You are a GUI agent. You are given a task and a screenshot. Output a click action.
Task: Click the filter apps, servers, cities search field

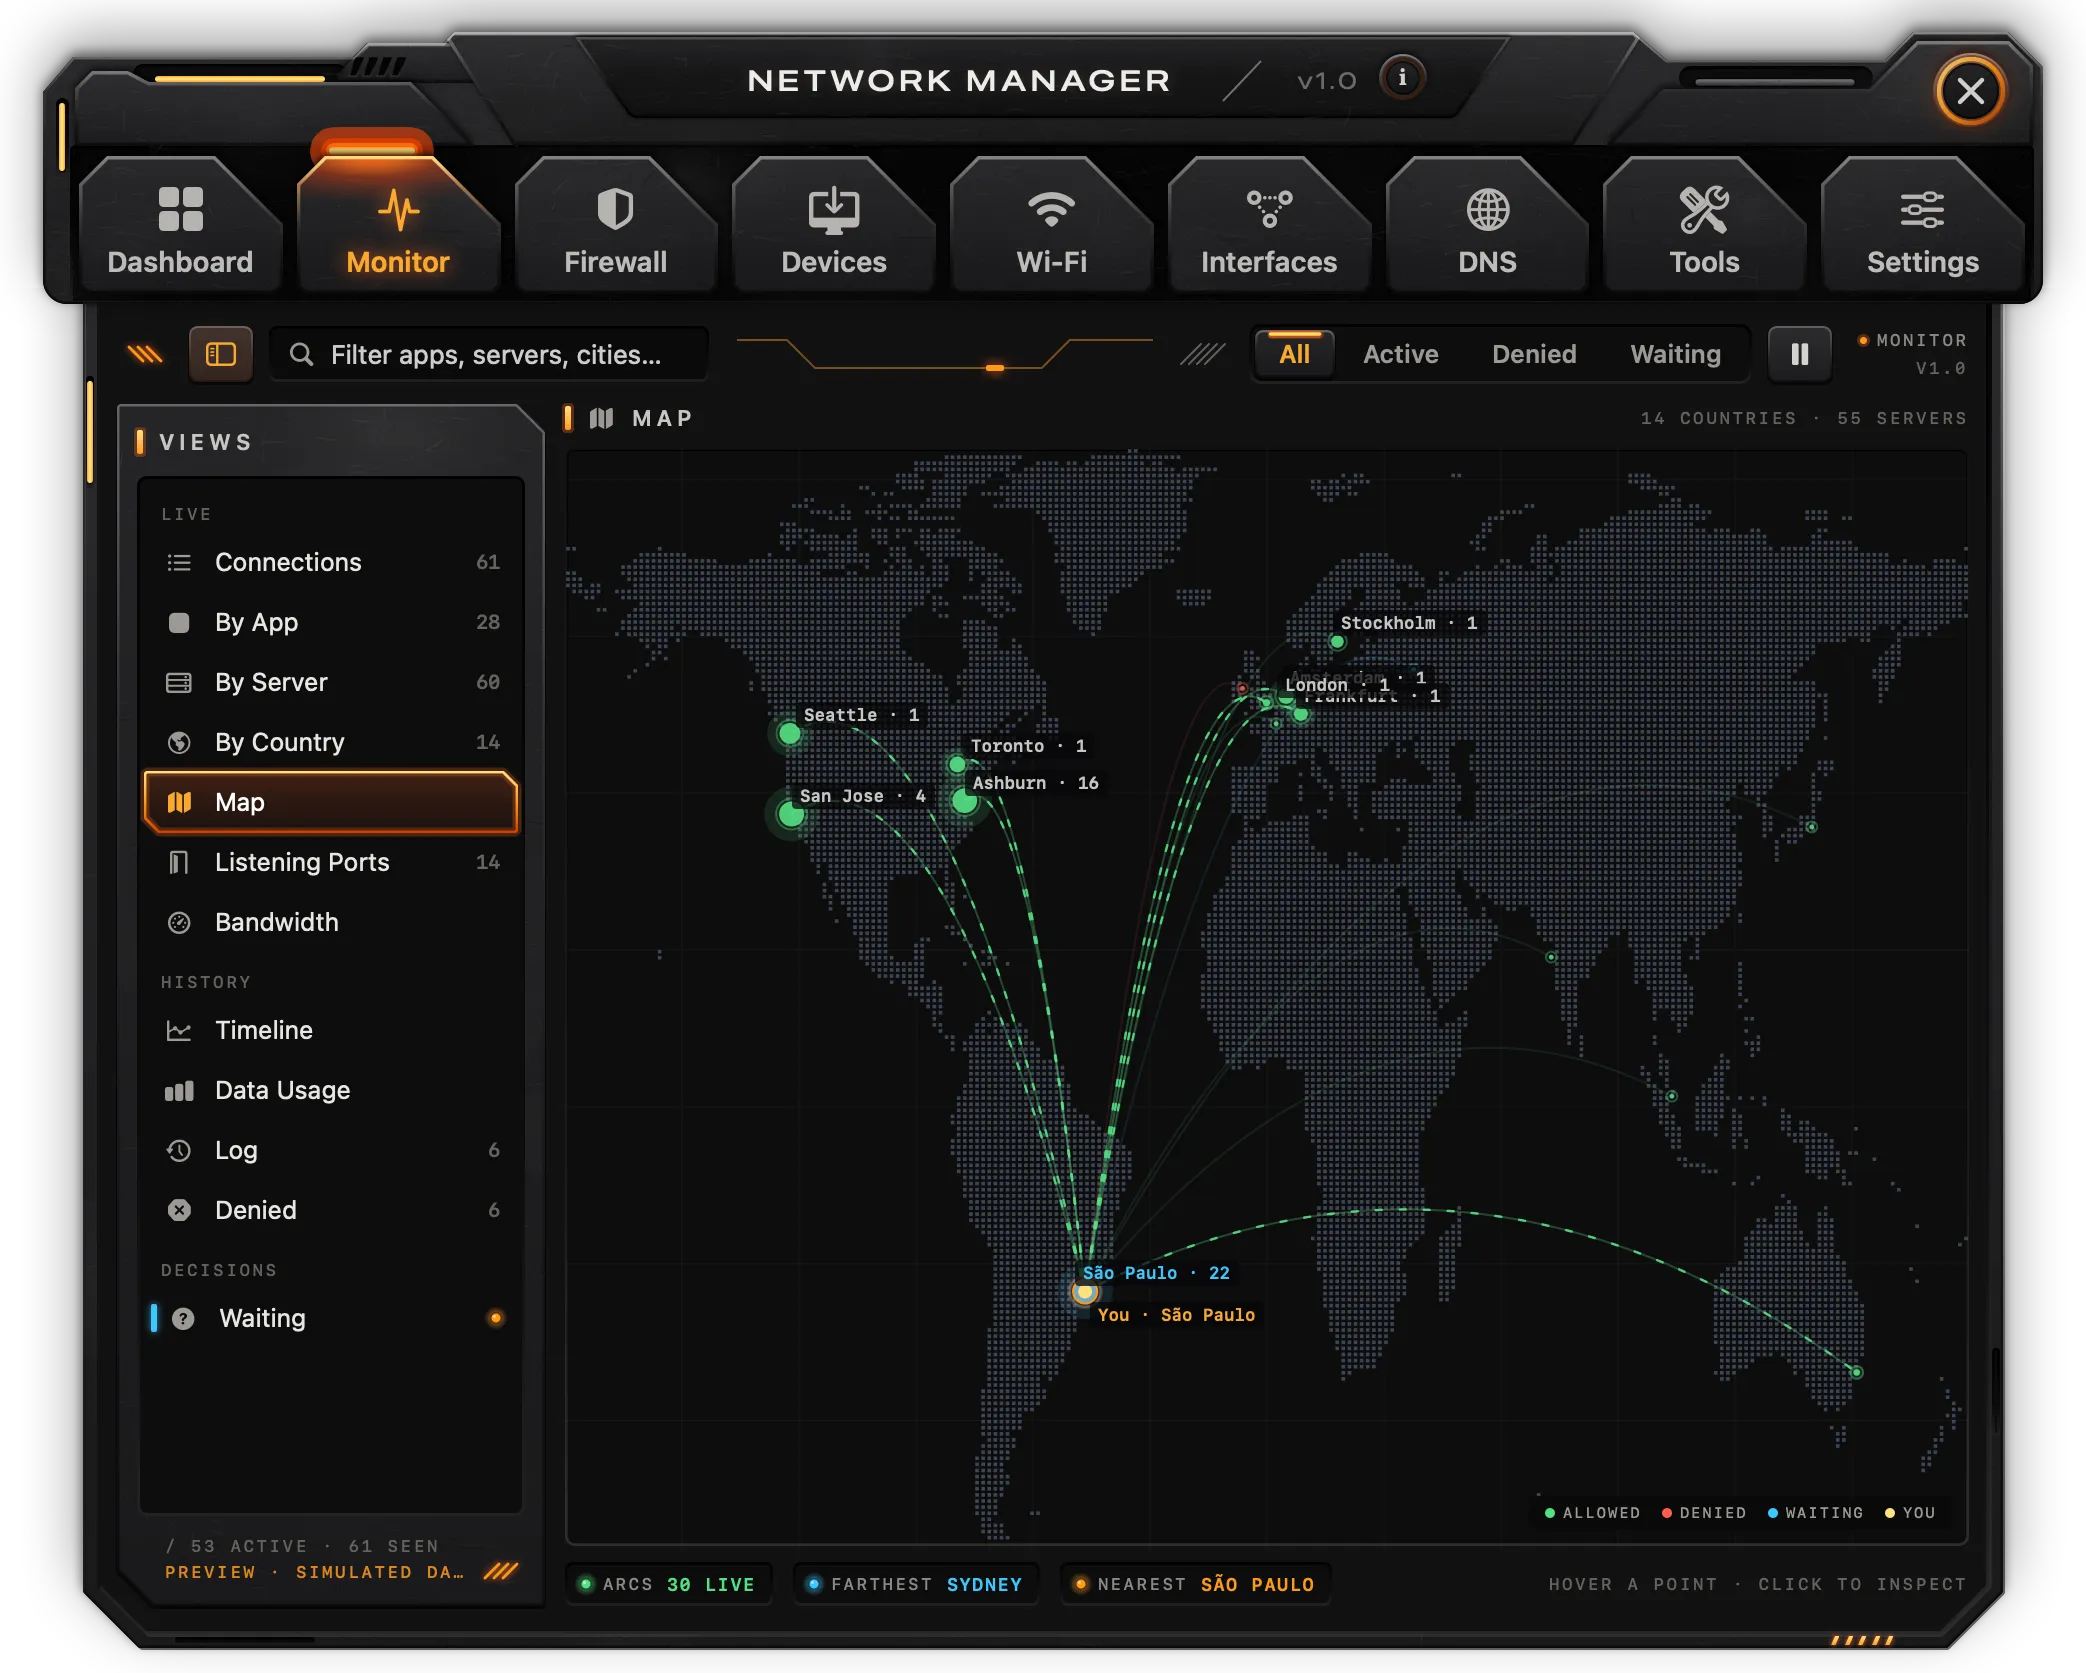coord(489,354)
